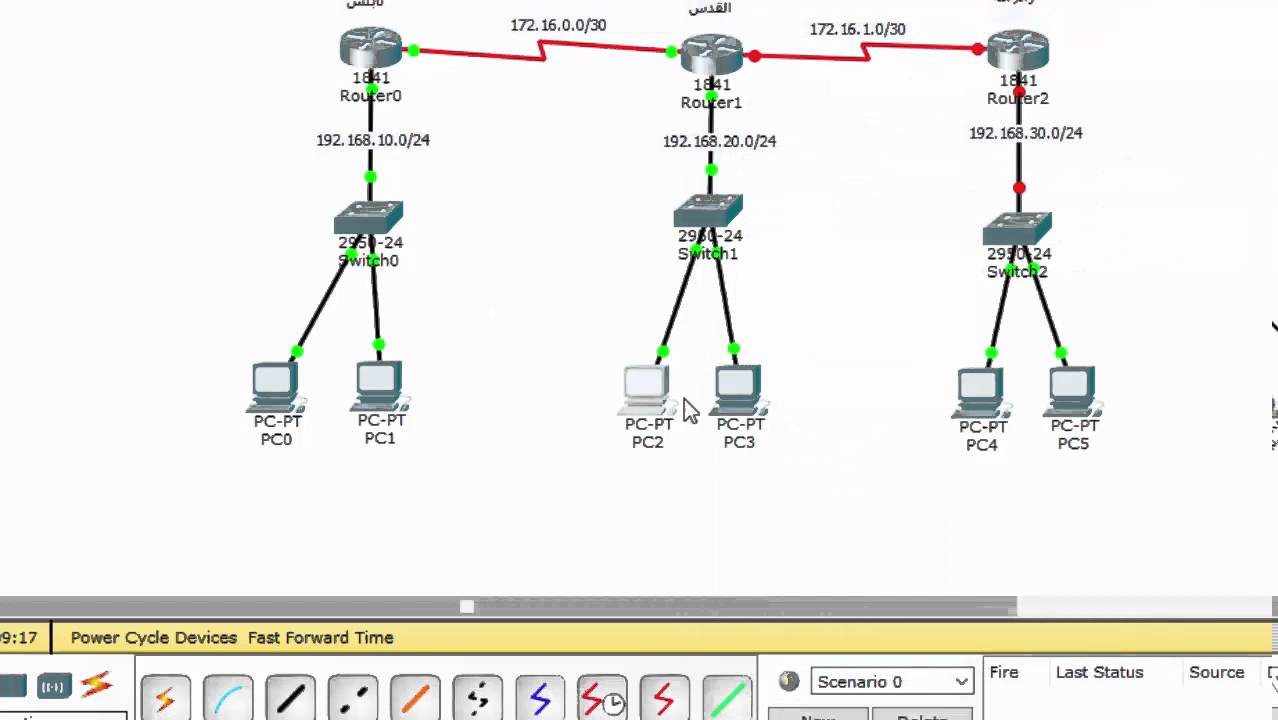Image resolution: width=1278 pixels, height=720 pixels.
Task: Choose the blue Coaxial cable
Action: pyautogui.click(x=540, y=697)
